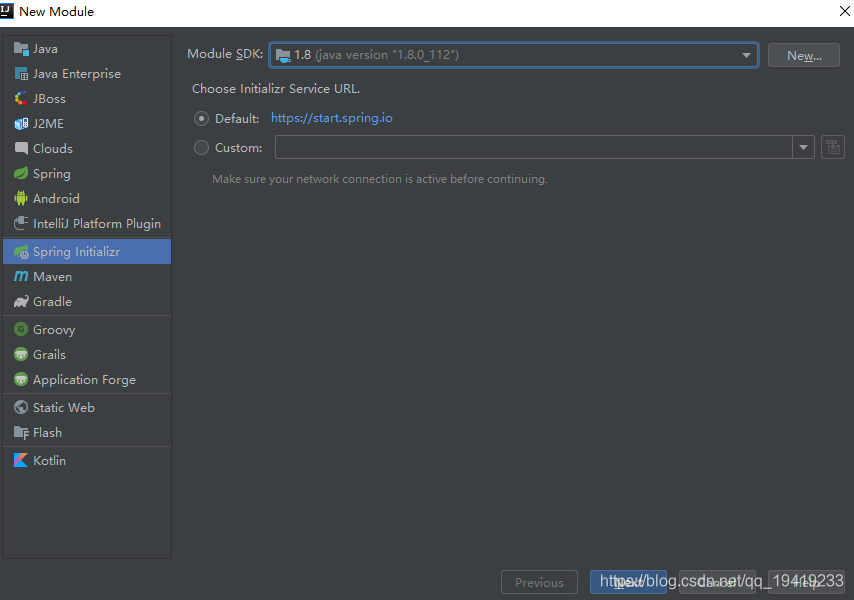Click the Groovy G icon

pyautogui.click(x=21, y=329)
